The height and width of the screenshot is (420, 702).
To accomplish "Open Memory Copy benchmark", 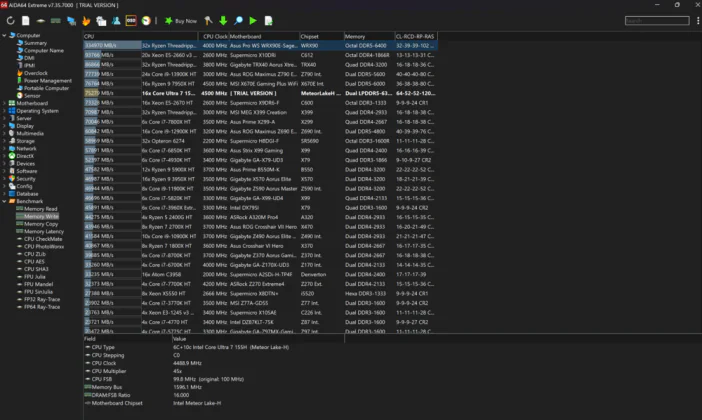I will (x=41, y=224).
